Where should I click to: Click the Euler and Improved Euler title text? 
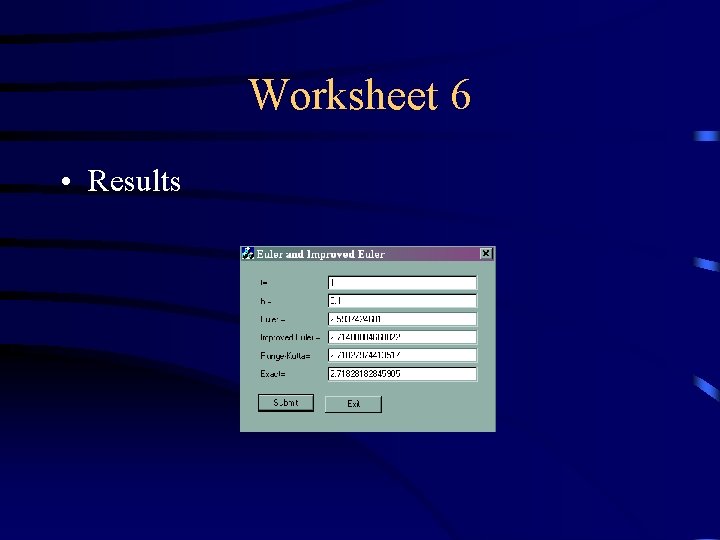point(320,254)
